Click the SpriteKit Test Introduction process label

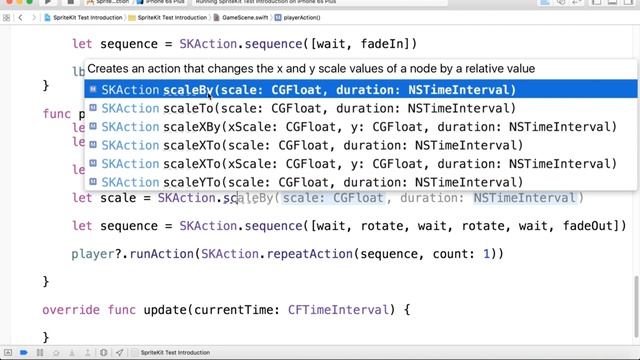click(176, 352)
